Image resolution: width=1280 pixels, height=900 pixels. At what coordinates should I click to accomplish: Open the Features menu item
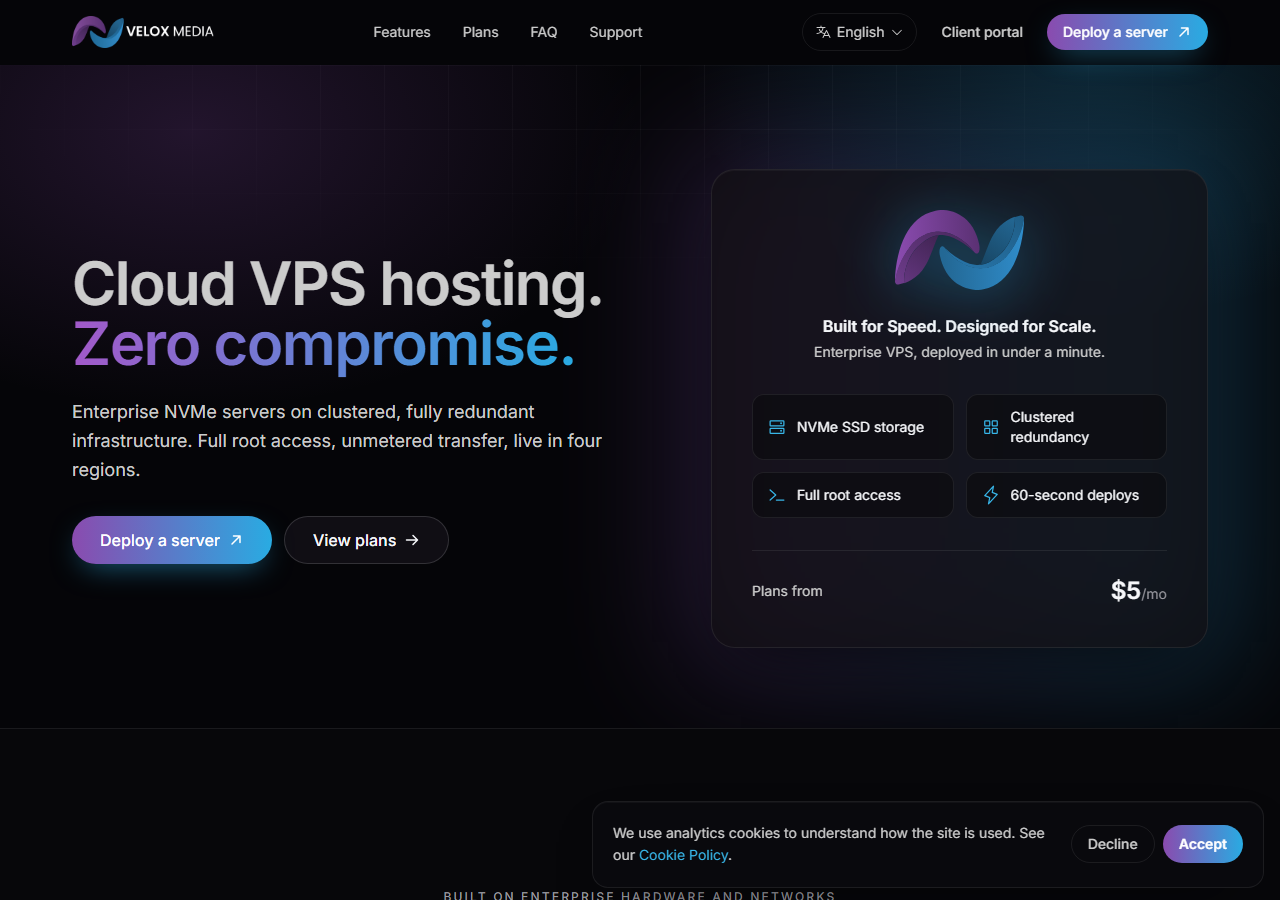coord(402,32)
